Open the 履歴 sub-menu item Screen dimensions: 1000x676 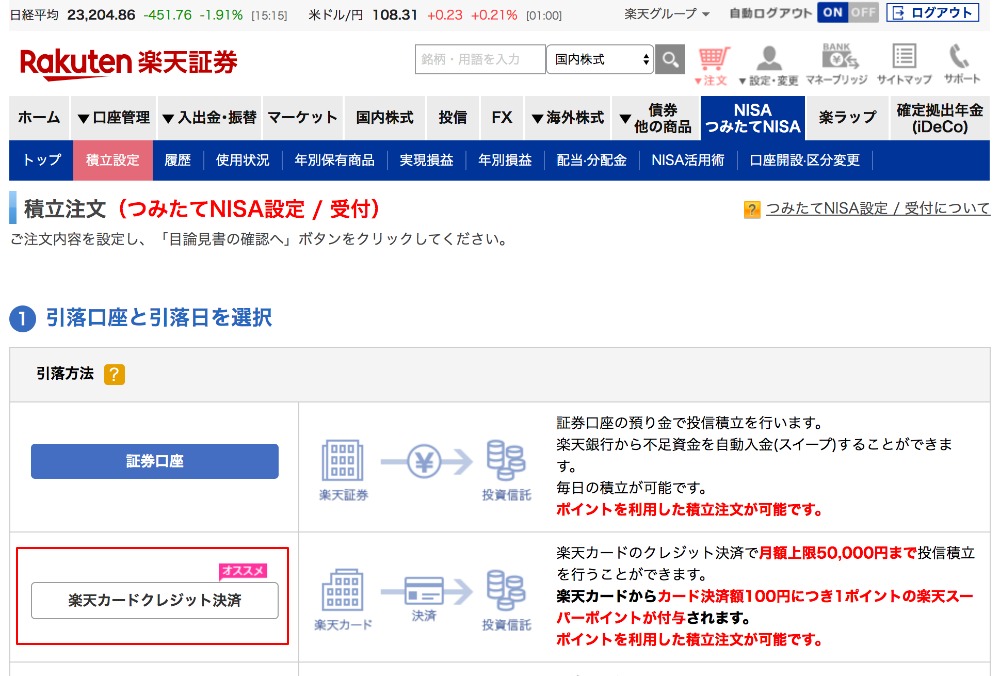pos(177,160)
